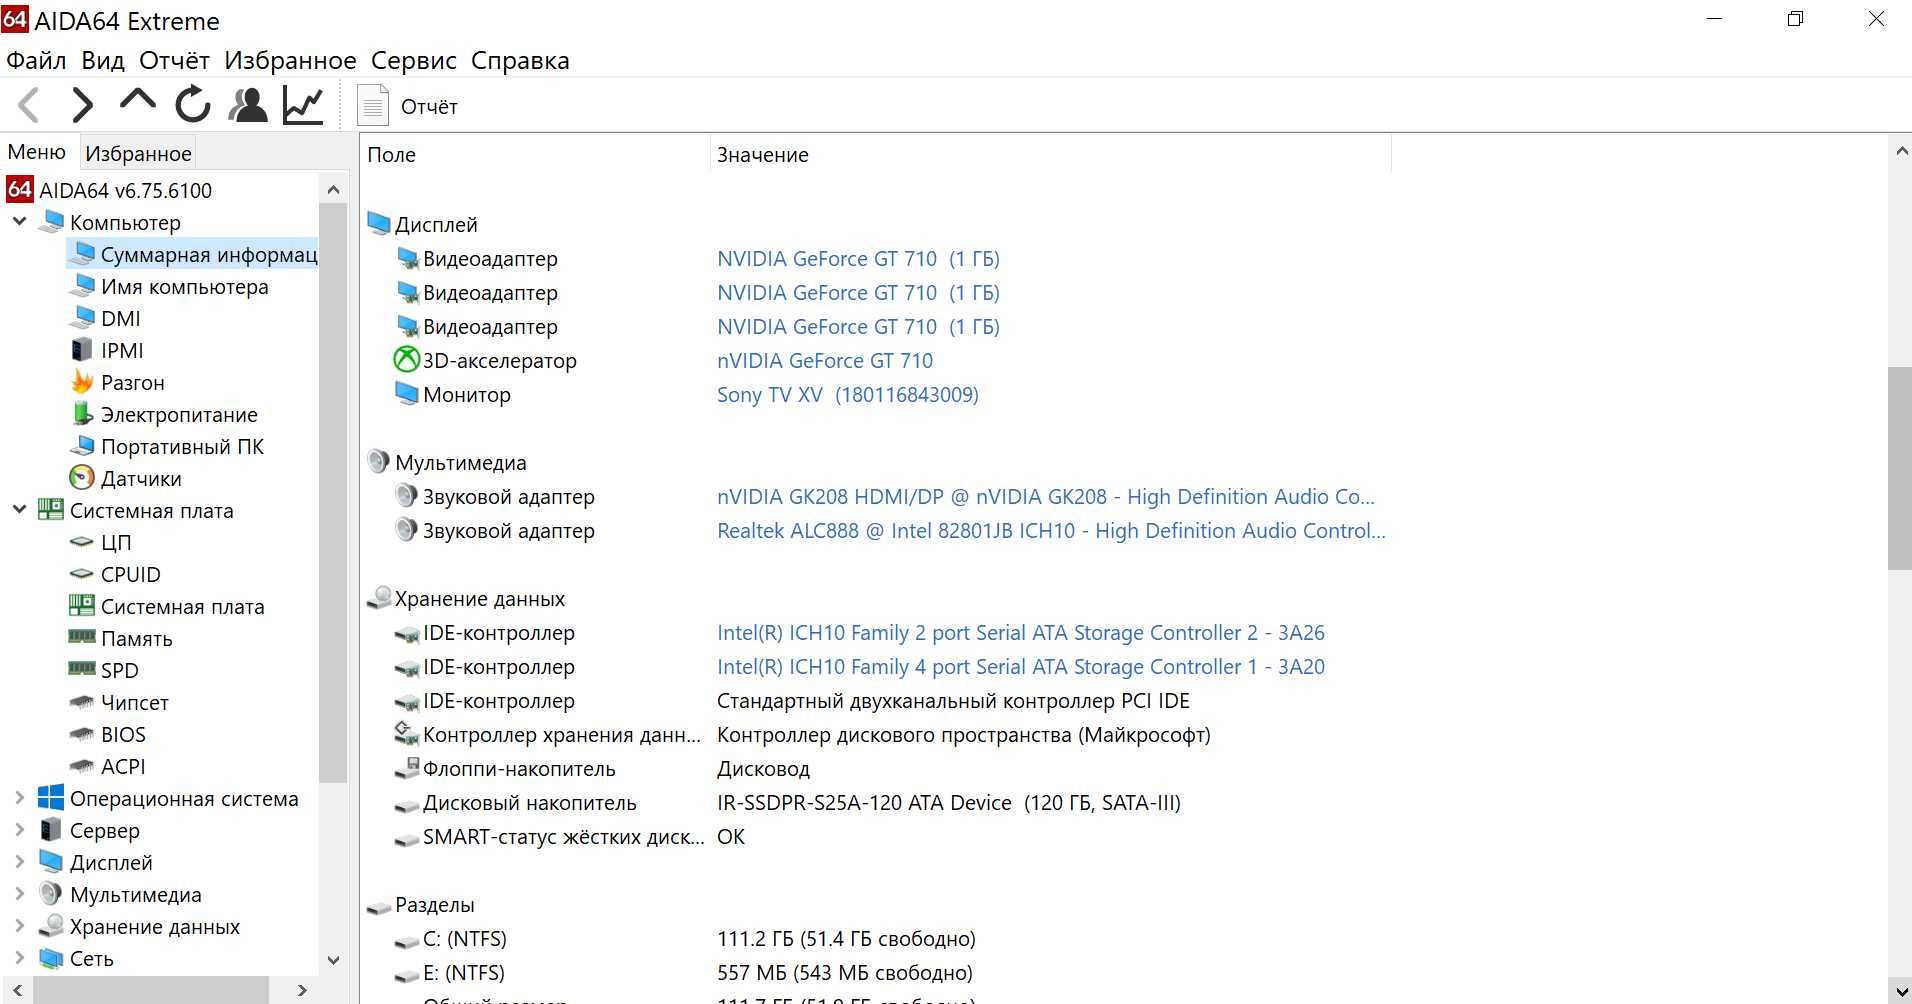Open Intel ICH10 2 port SATA controller link

(x=1021, y=633)
